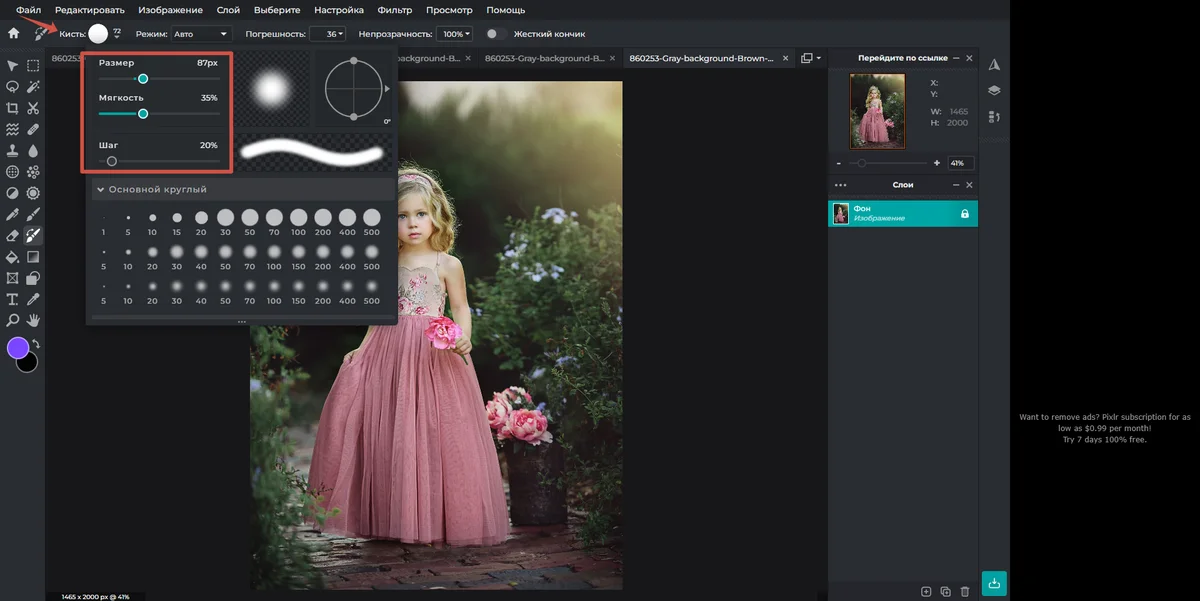1200x601 pixels.
Task: Open the Слои panel three-dots menu
Action: click(840, 185)
